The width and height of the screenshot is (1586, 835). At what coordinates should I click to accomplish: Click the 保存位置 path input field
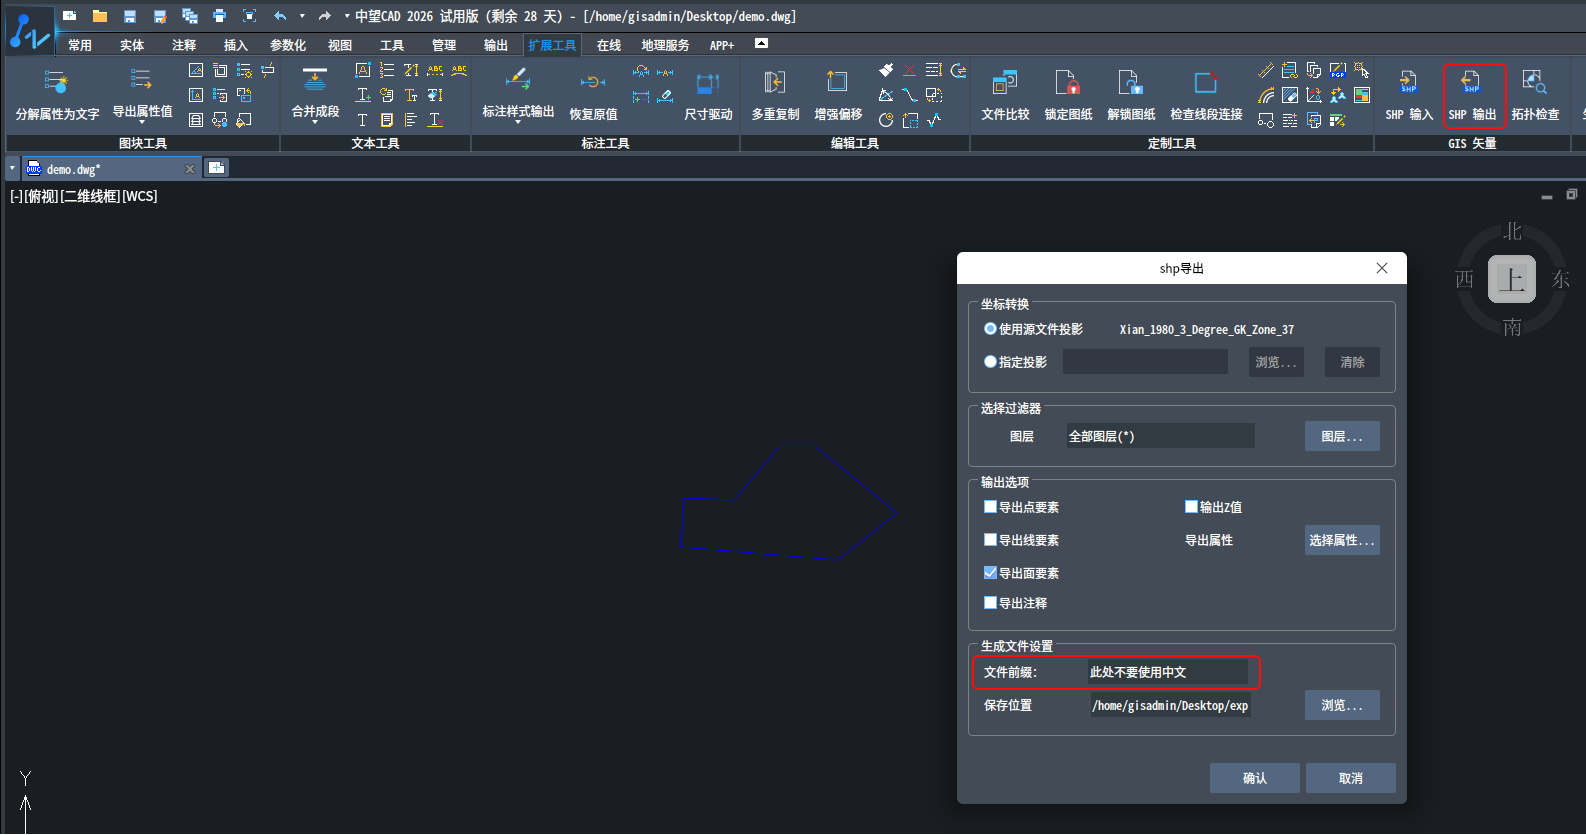click(1170, 705)
